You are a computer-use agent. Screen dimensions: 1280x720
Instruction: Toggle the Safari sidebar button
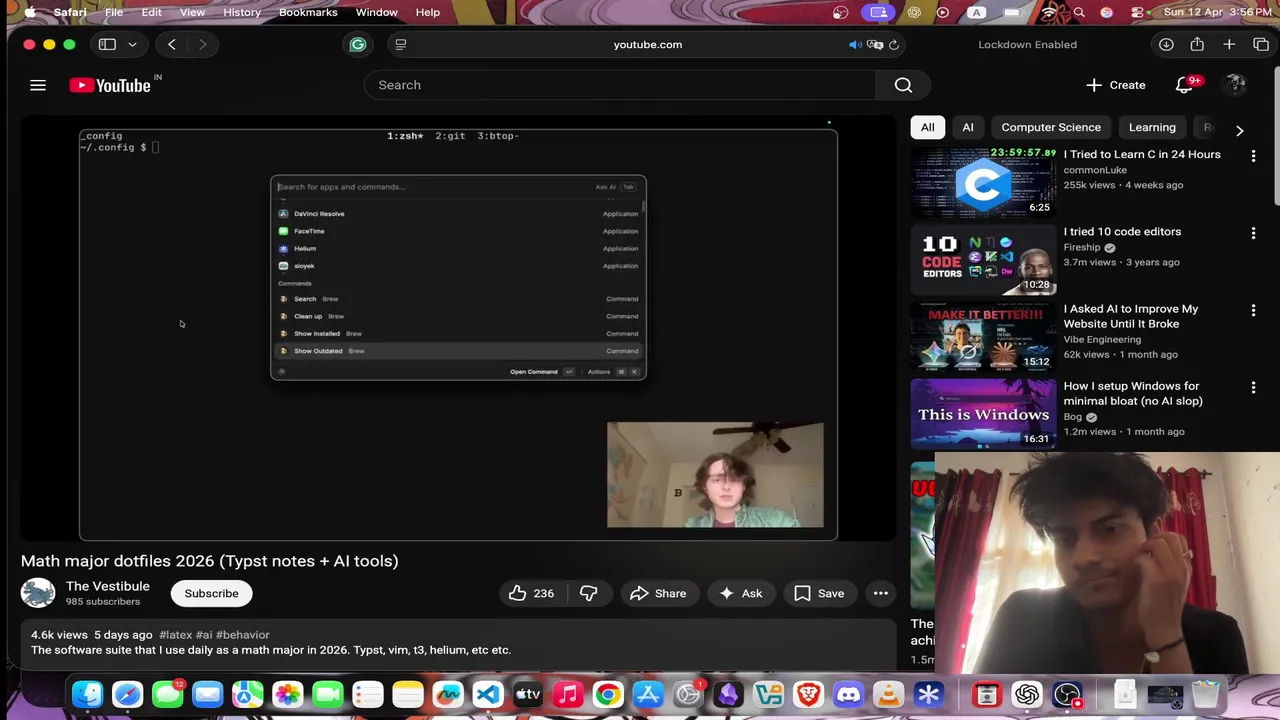point(107,44)
